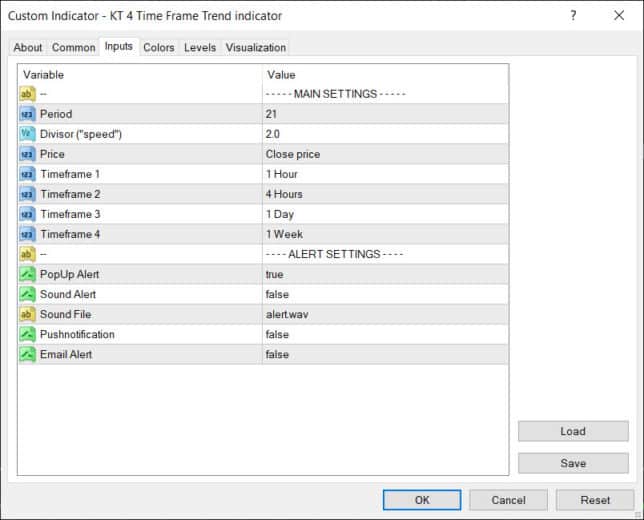Select the Timeframe 3 variable name

pos(70,214)
